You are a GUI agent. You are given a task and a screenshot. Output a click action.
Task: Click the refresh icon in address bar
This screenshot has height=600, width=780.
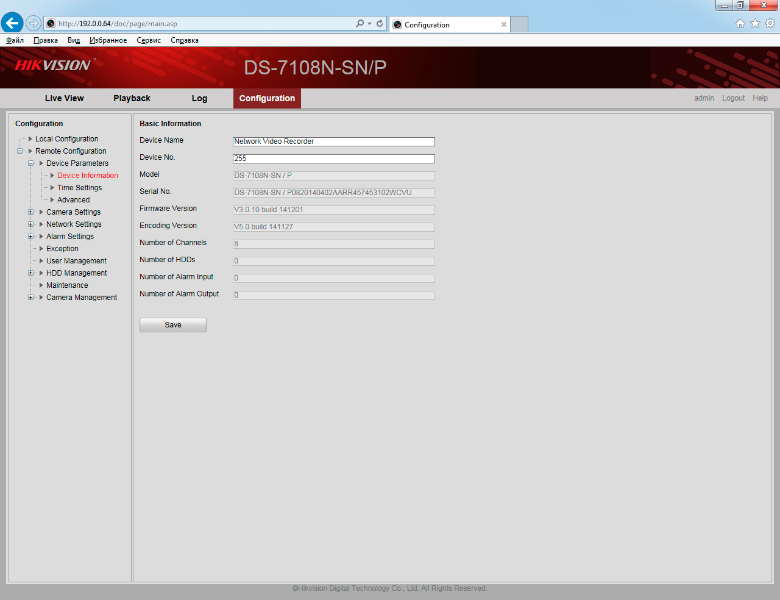(380, 23)
